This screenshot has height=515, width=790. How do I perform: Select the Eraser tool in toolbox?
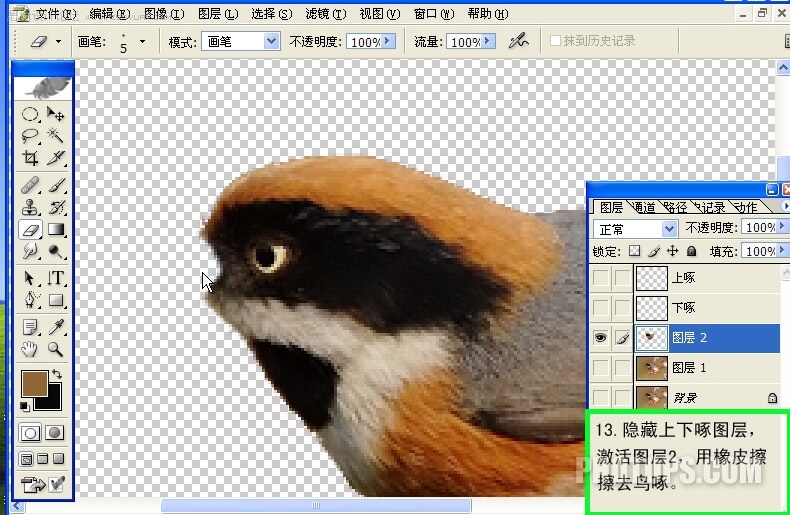pos(30,230)
